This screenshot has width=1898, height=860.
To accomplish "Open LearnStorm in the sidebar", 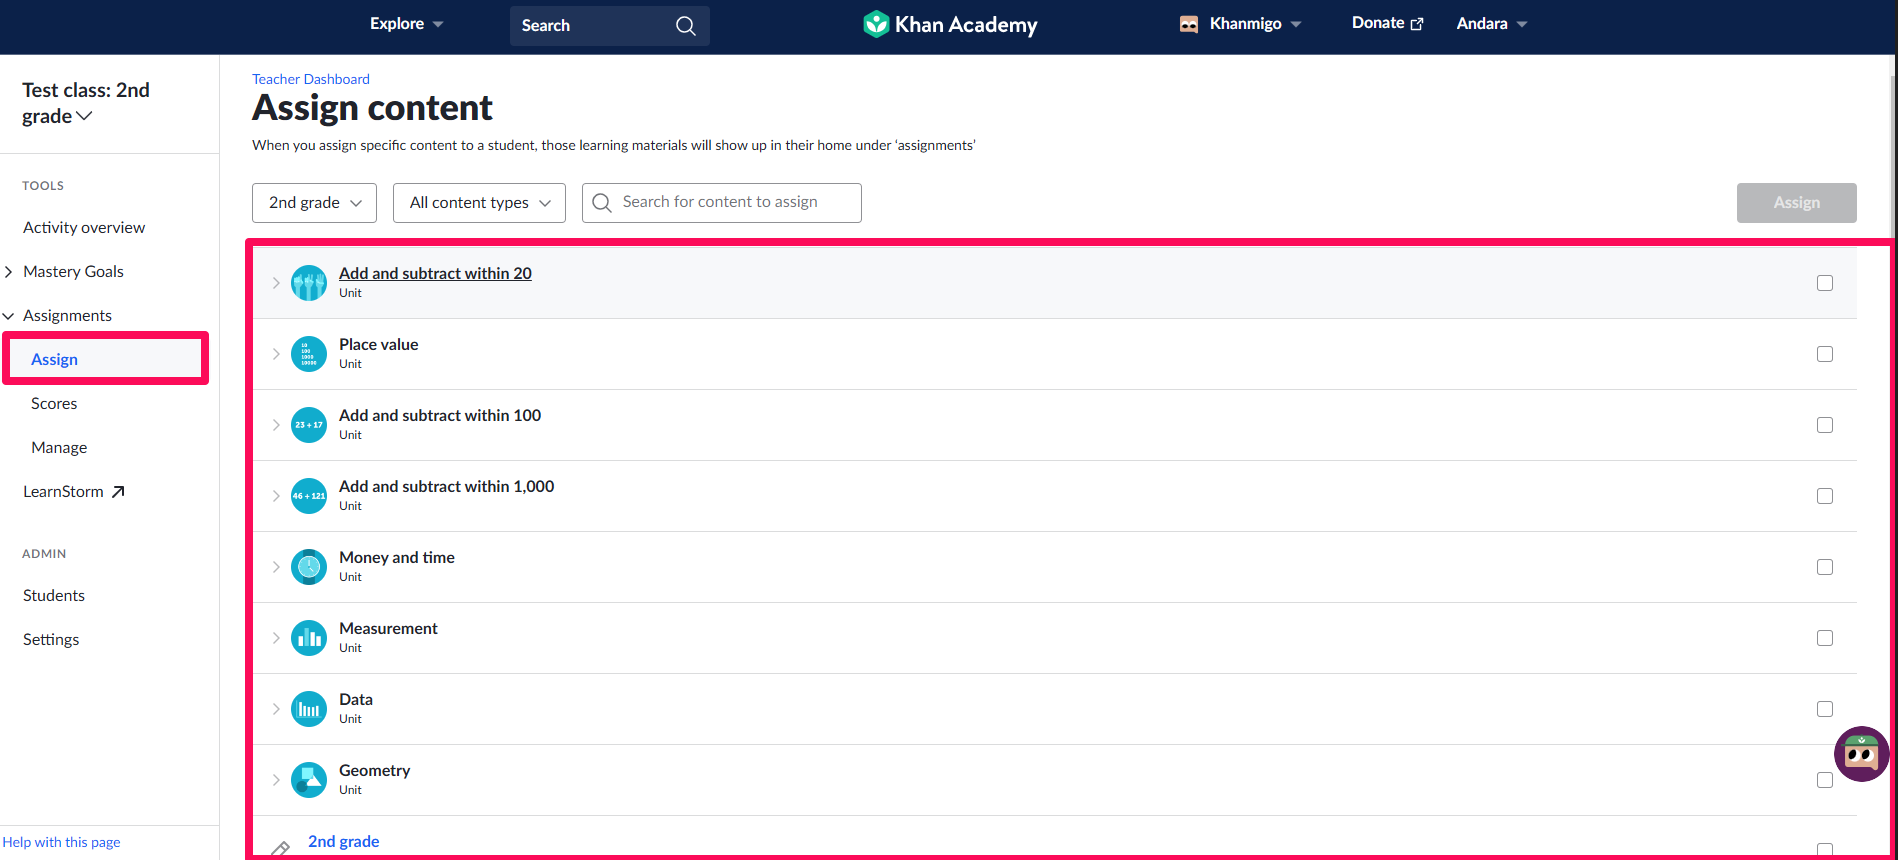I will pyautogui.click(x=74, y=491).
